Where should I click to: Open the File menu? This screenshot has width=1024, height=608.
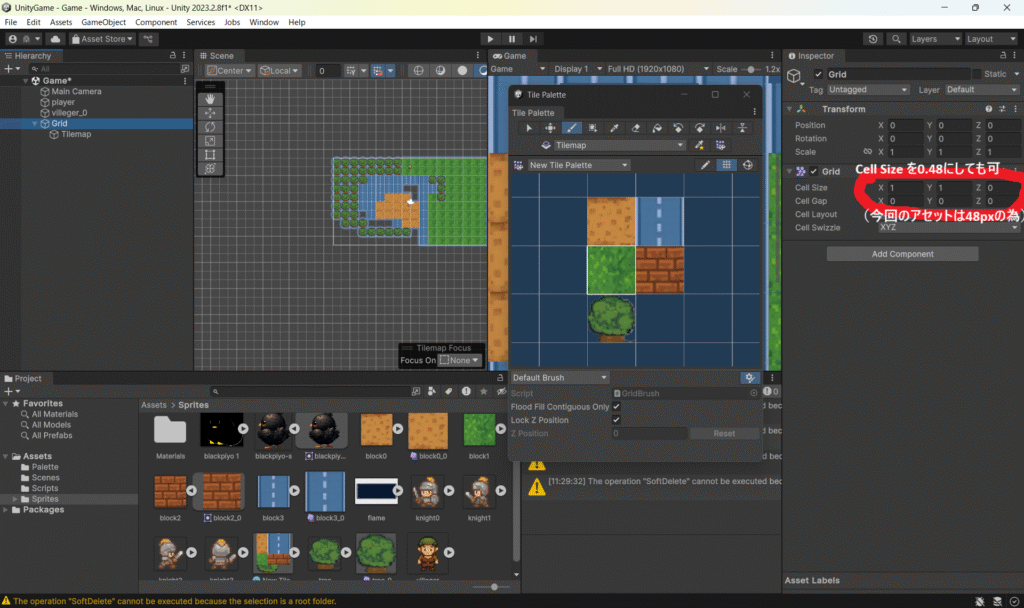10,22
